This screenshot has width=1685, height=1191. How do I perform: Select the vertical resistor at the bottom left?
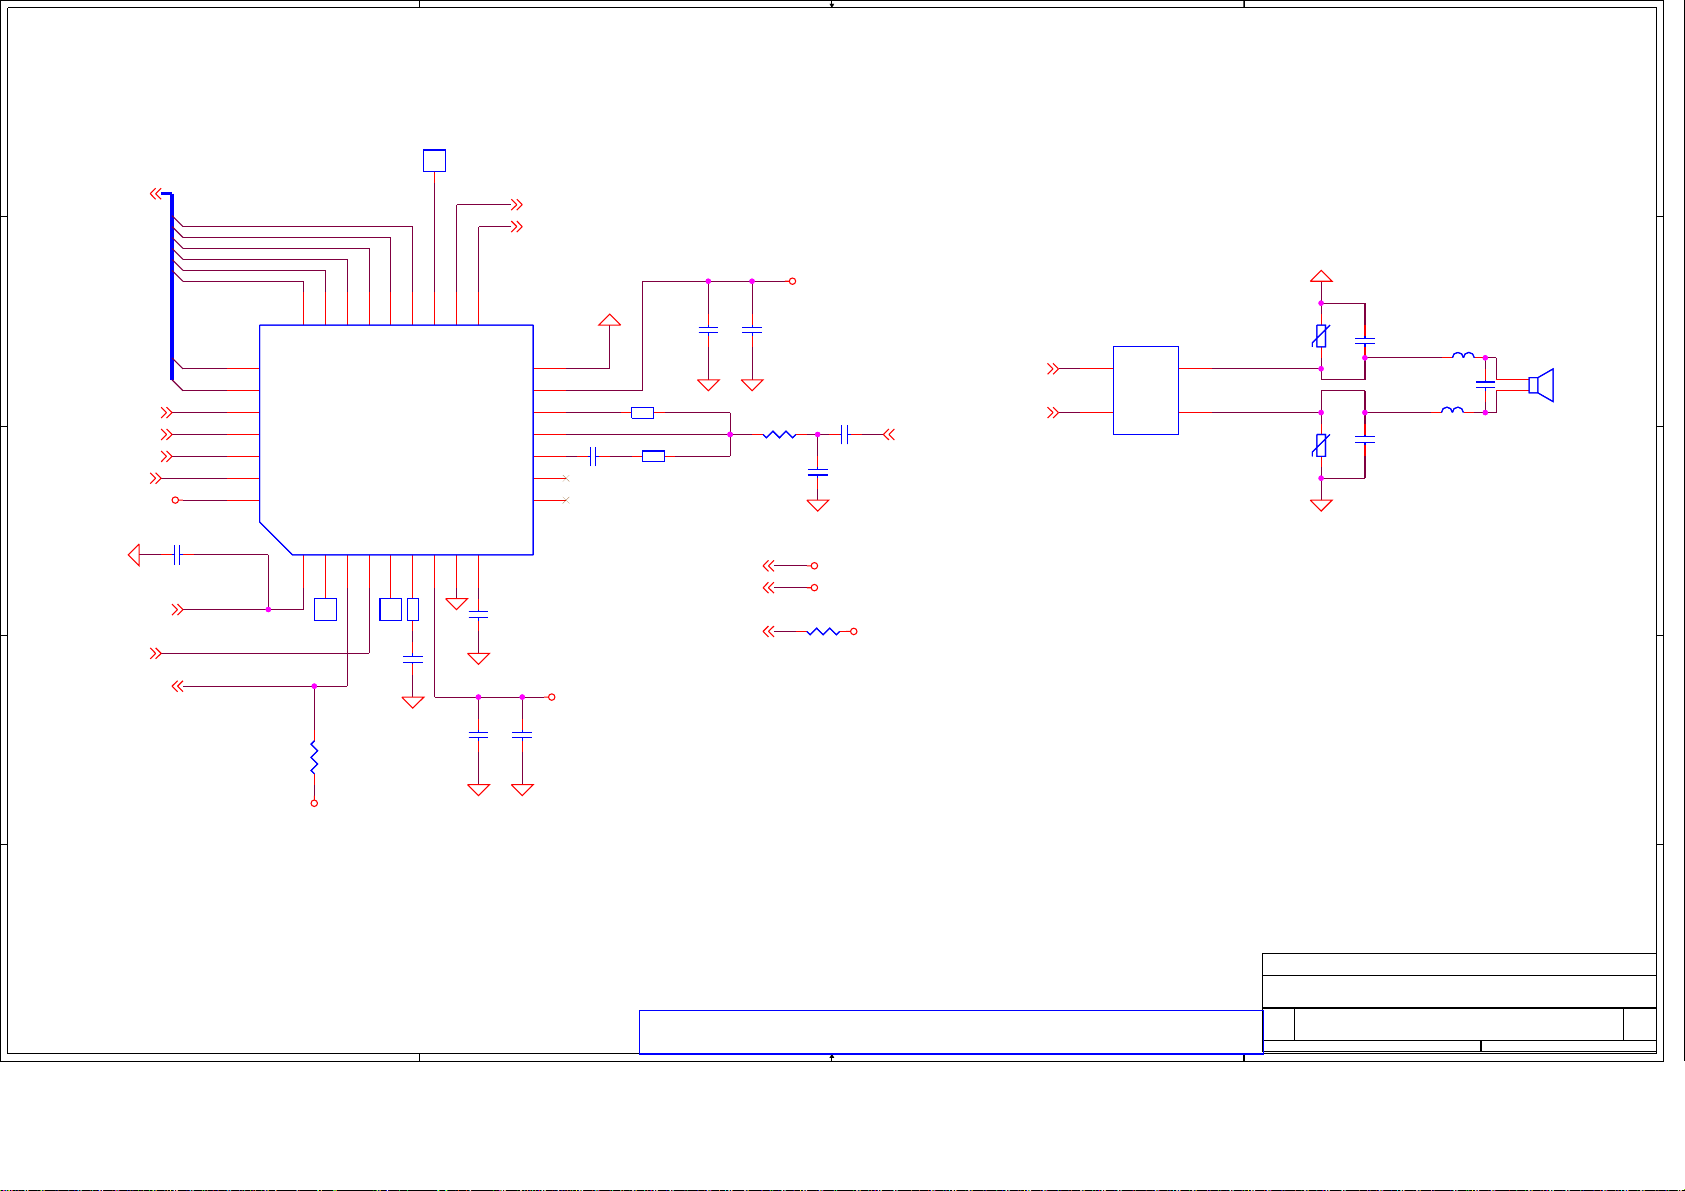coord(314,757)
